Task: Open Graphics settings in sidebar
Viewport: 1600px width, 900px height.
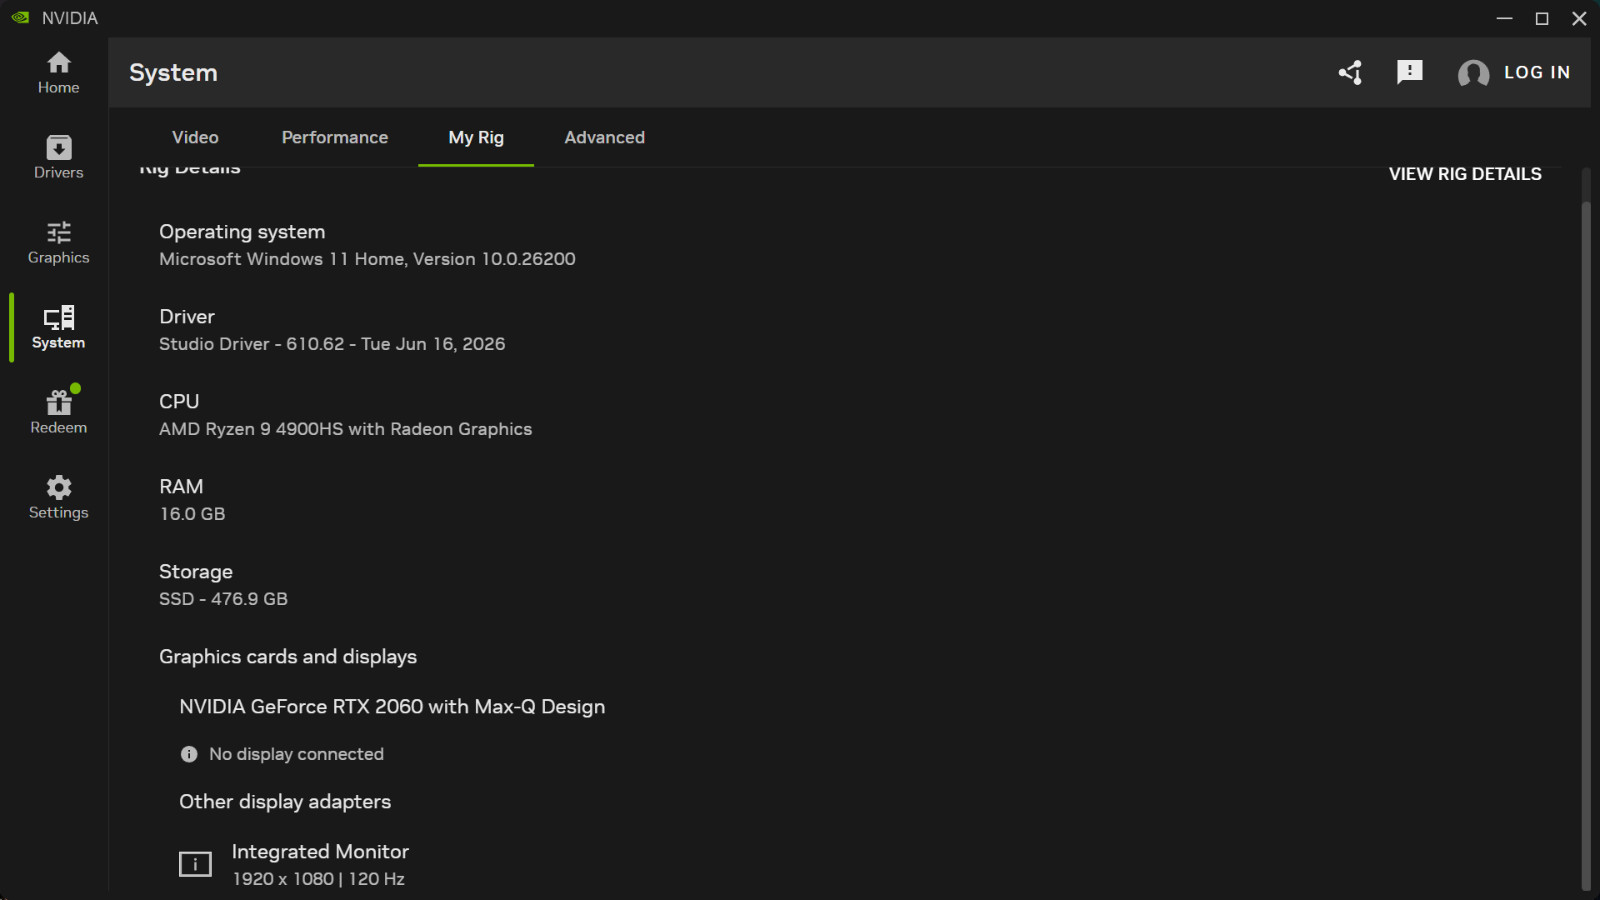Action: tap(58, 243)
